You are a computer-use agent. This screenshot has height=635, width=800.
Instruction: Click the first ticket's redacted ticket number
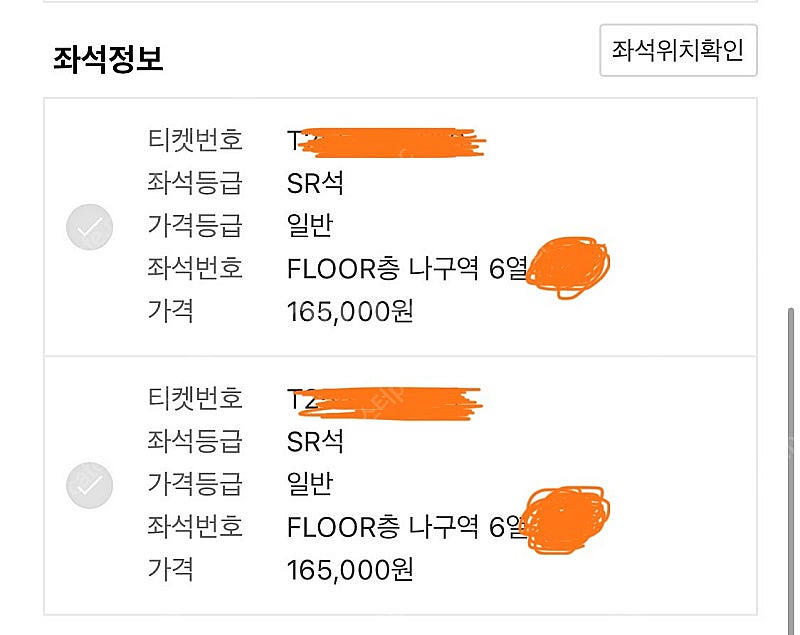coord(385,142)
